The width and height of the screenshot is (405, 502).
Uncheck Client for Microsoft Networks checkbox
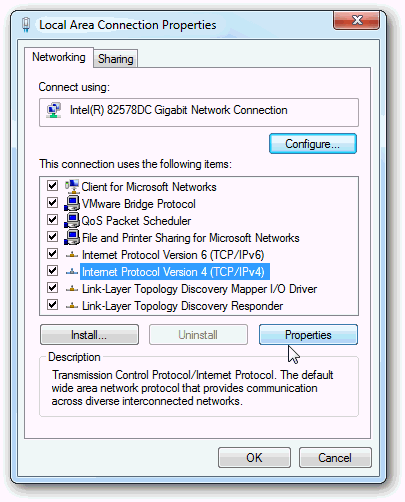[x=52, y=185]
